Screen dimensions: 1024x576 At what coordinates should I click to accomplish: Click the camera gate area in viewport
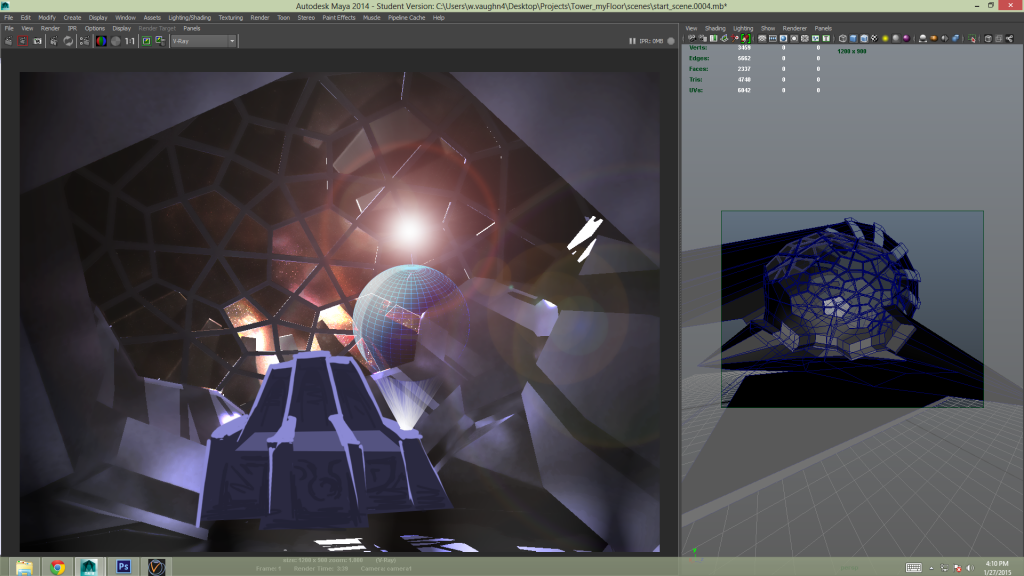[852, 309]
